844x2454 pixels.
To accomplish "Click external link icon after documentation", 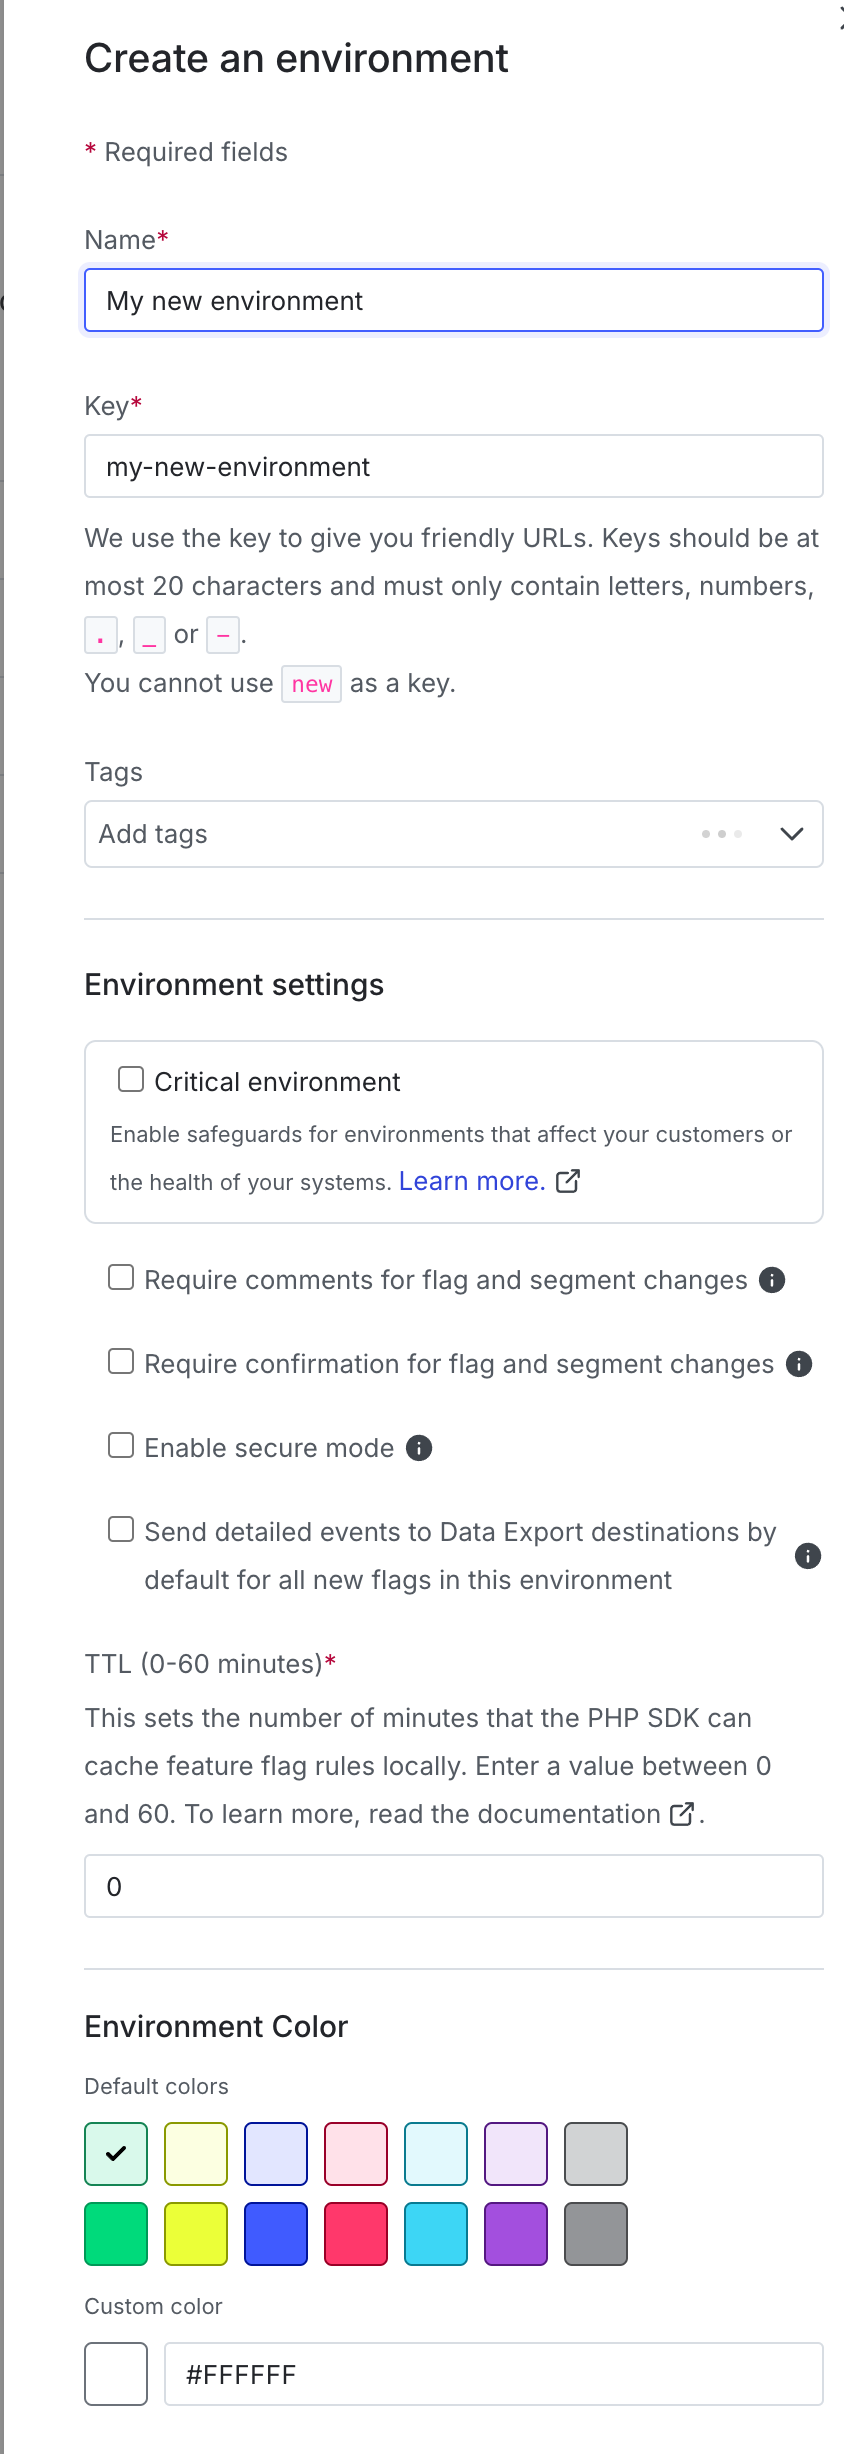I will [682, 1814].
